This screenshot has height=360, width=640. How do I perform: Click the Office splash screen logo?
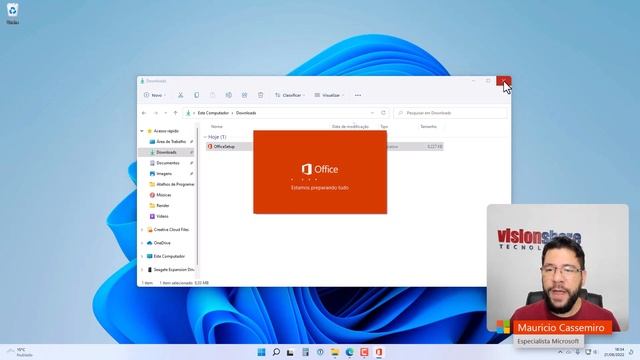[x=320, y=169]
